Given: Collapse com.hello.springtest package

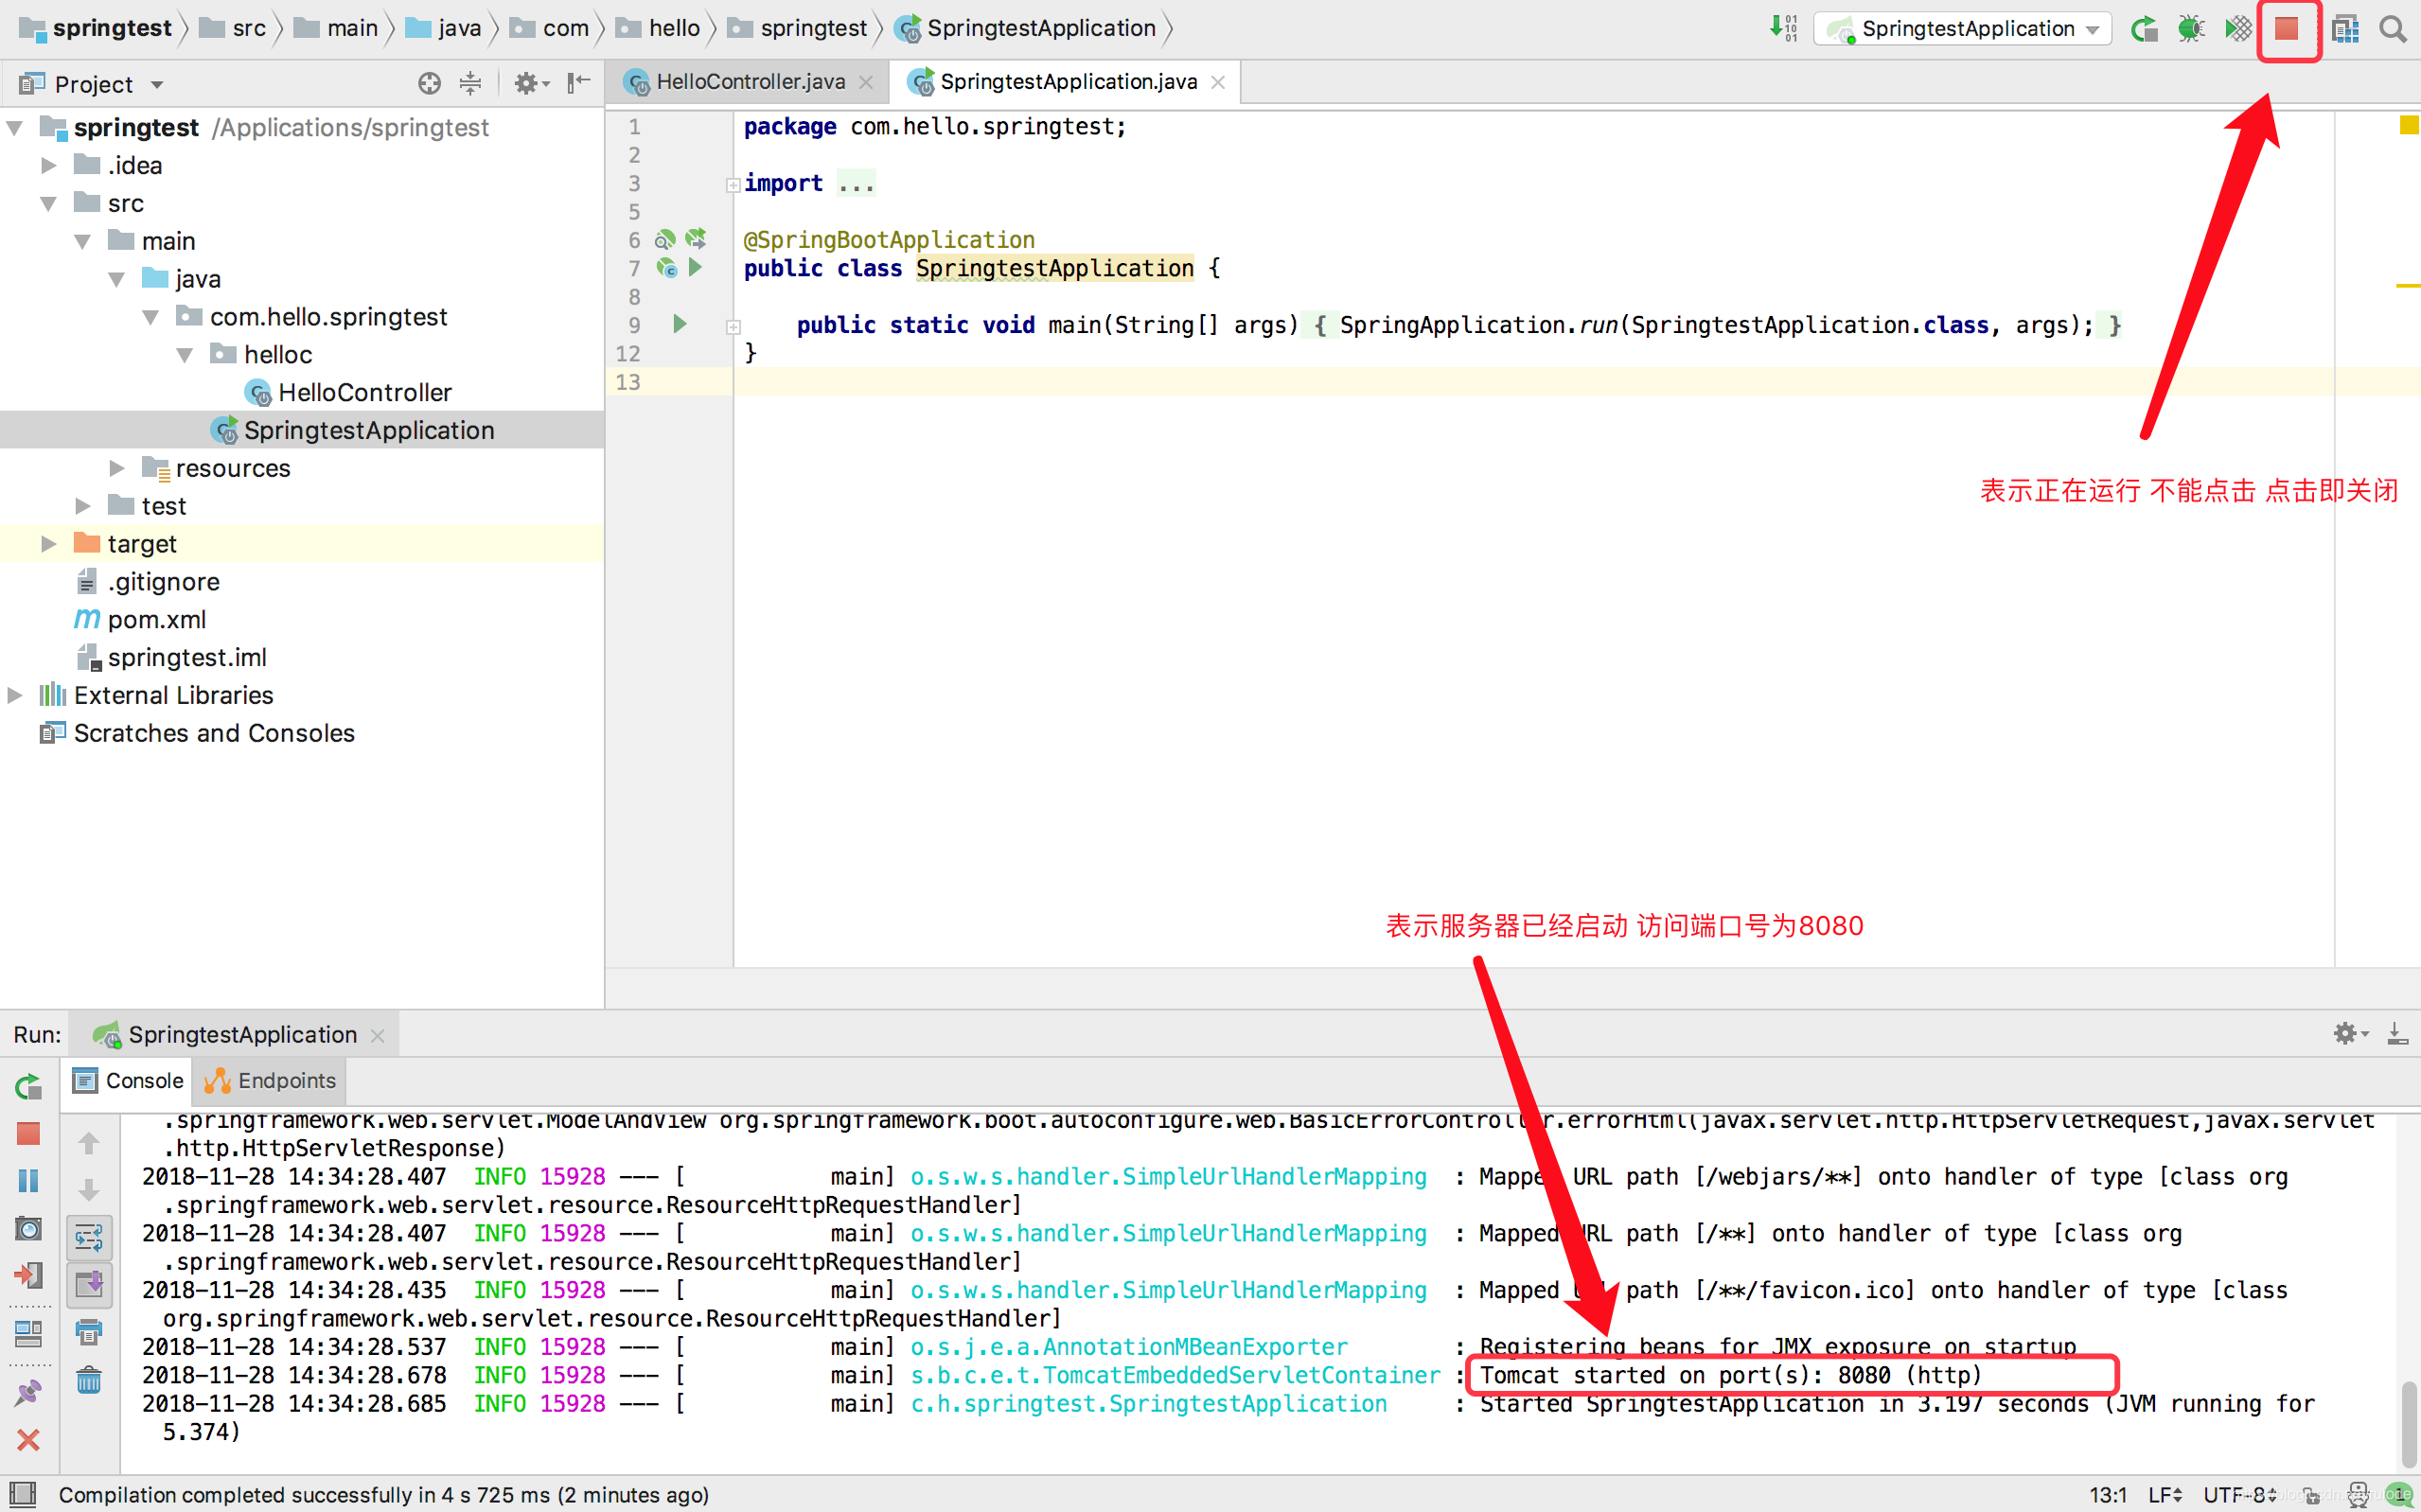Looking at the screenshot, I should pos(151,318).
